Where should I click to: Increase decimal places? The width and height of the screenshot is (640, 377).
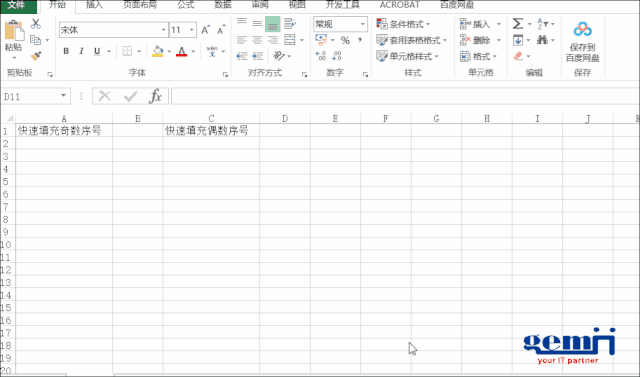coord(321,56)
